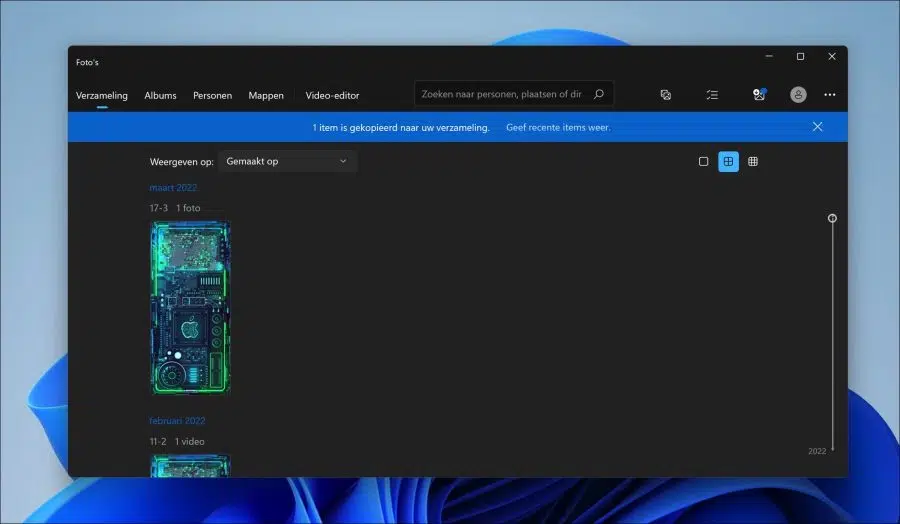
Task: Focus the 'Zoeken naar personen' search field
Action: tap(514, 94)
